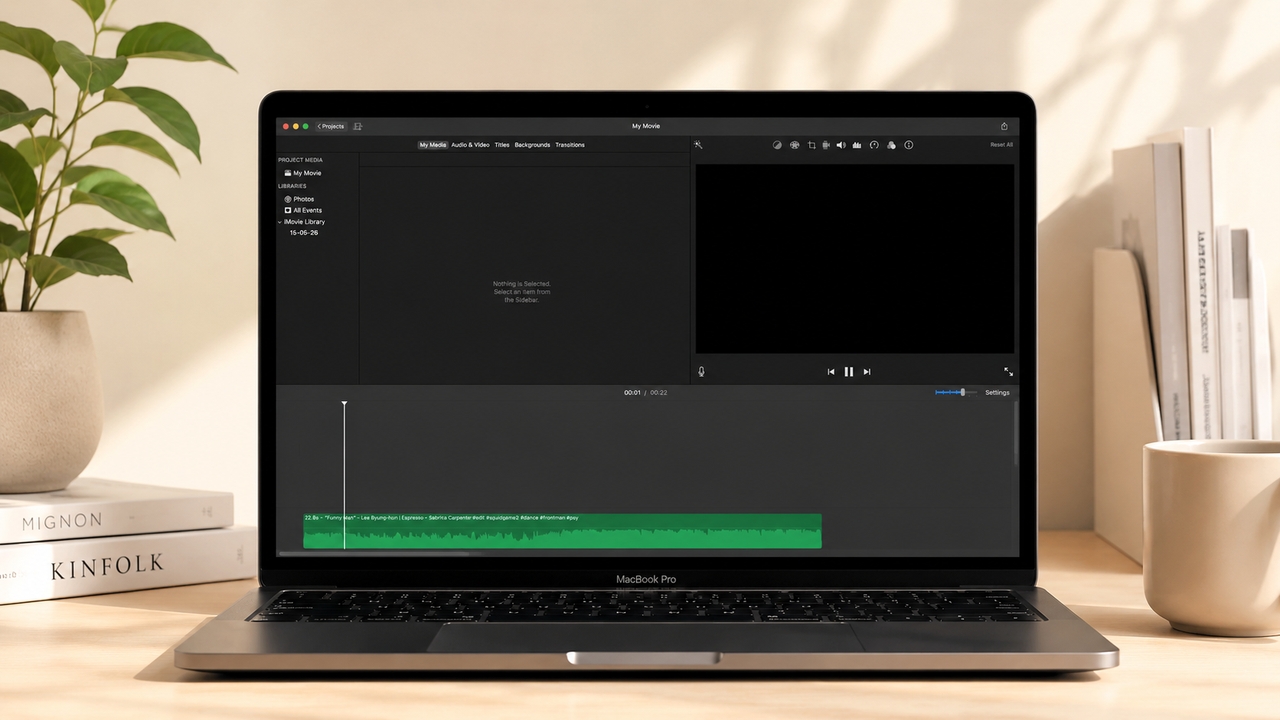This screenshot has width=1280, height=720.
Task: Click the Share icon in the title bar
Action: coord(1004,126)
